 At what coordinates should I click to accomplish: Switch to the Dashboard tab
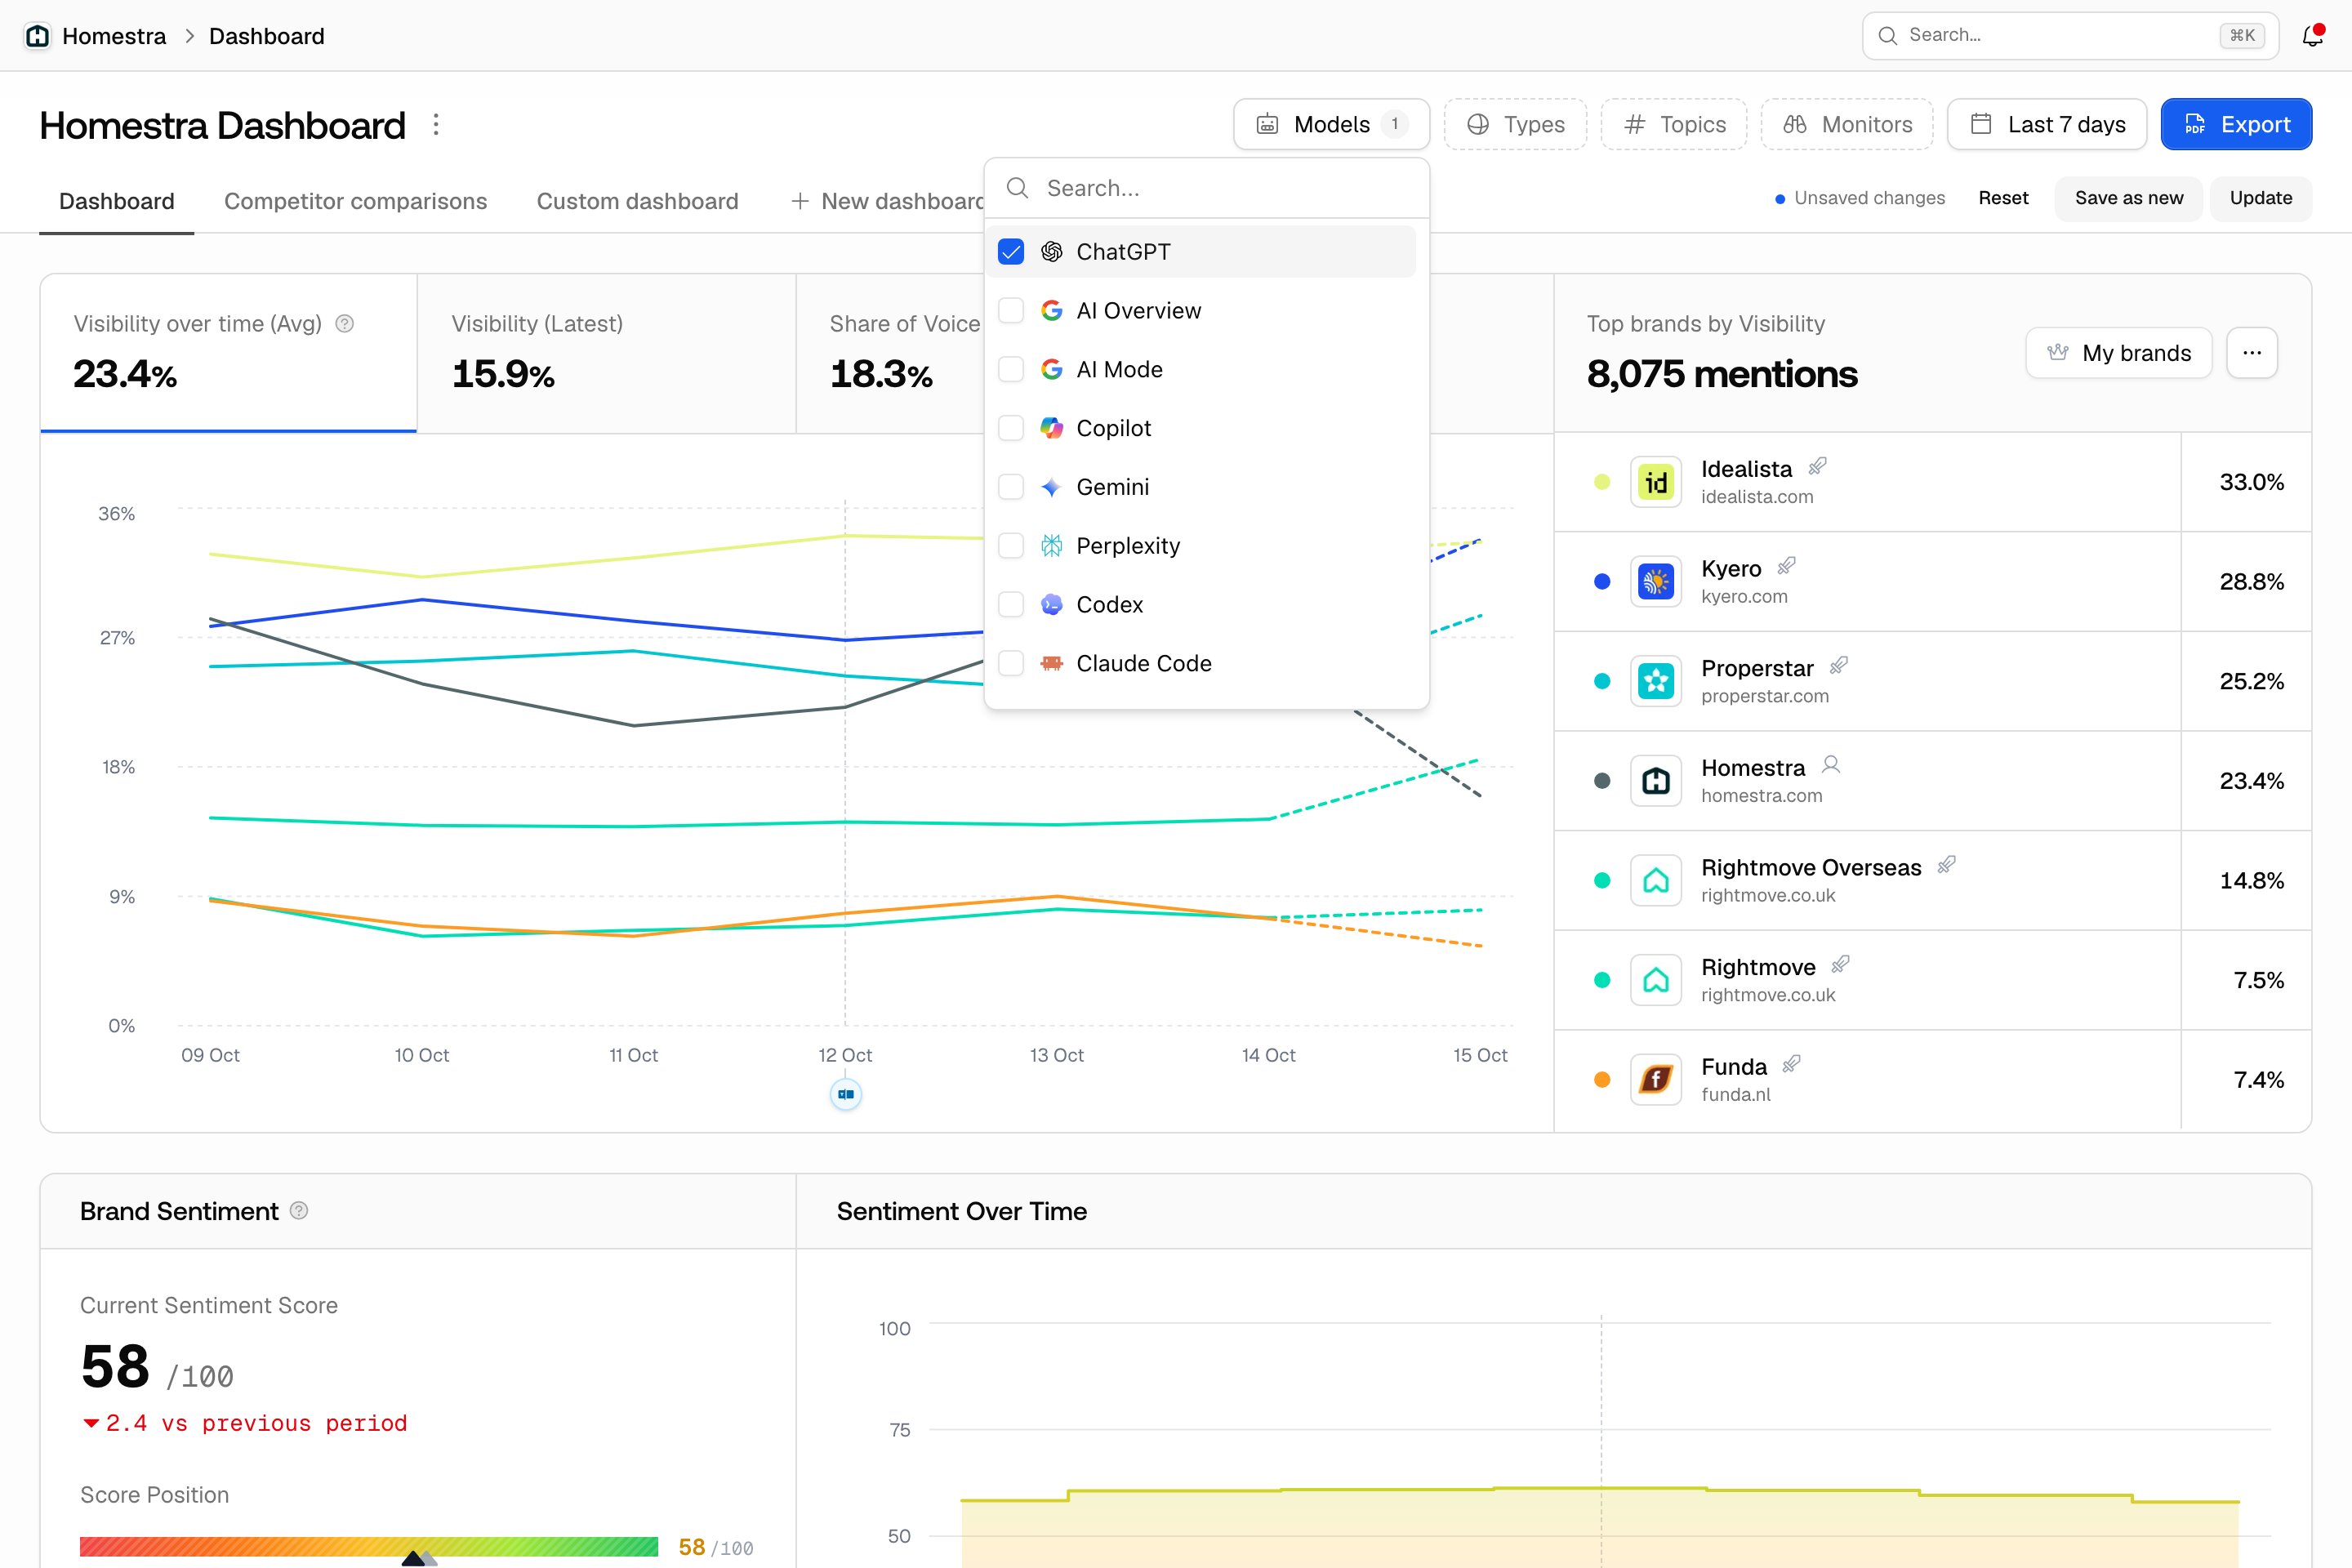pos(117,201)
